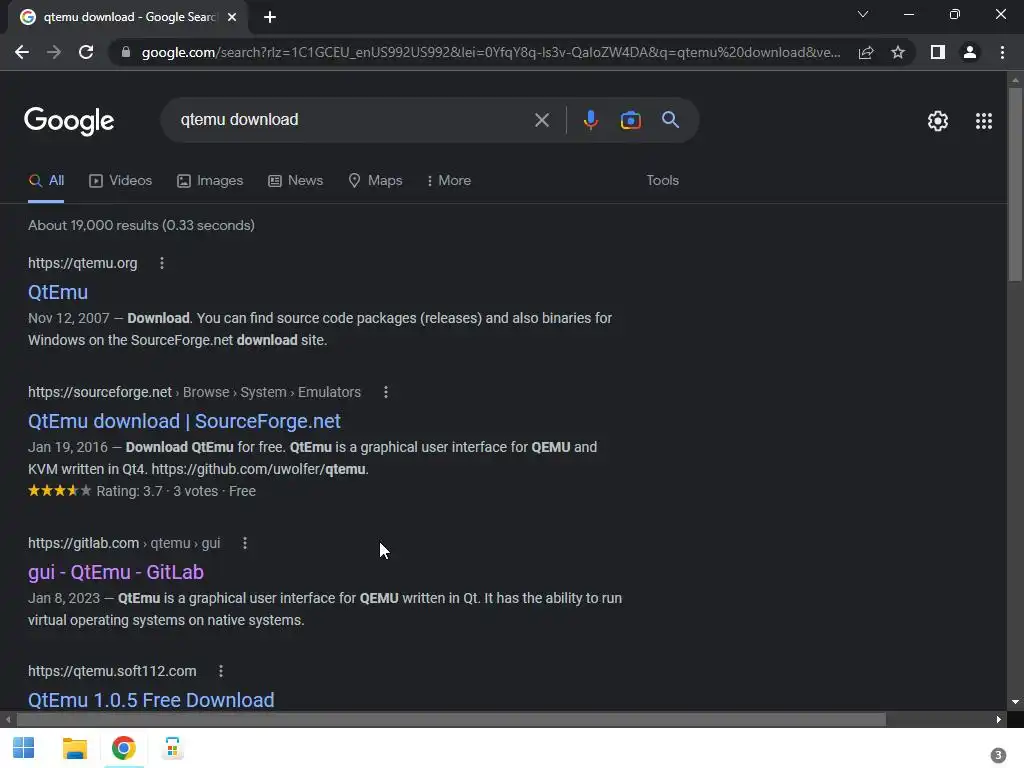This screenshot has width=1024, height=768.
Task: Open search Tools options
Action: [662, 181]
